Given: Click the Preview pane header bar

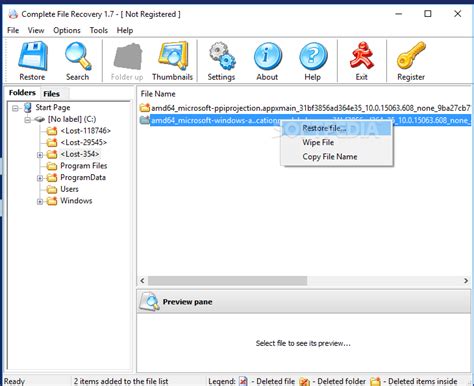Looking at the screenshot, I should tap(304, 301).
